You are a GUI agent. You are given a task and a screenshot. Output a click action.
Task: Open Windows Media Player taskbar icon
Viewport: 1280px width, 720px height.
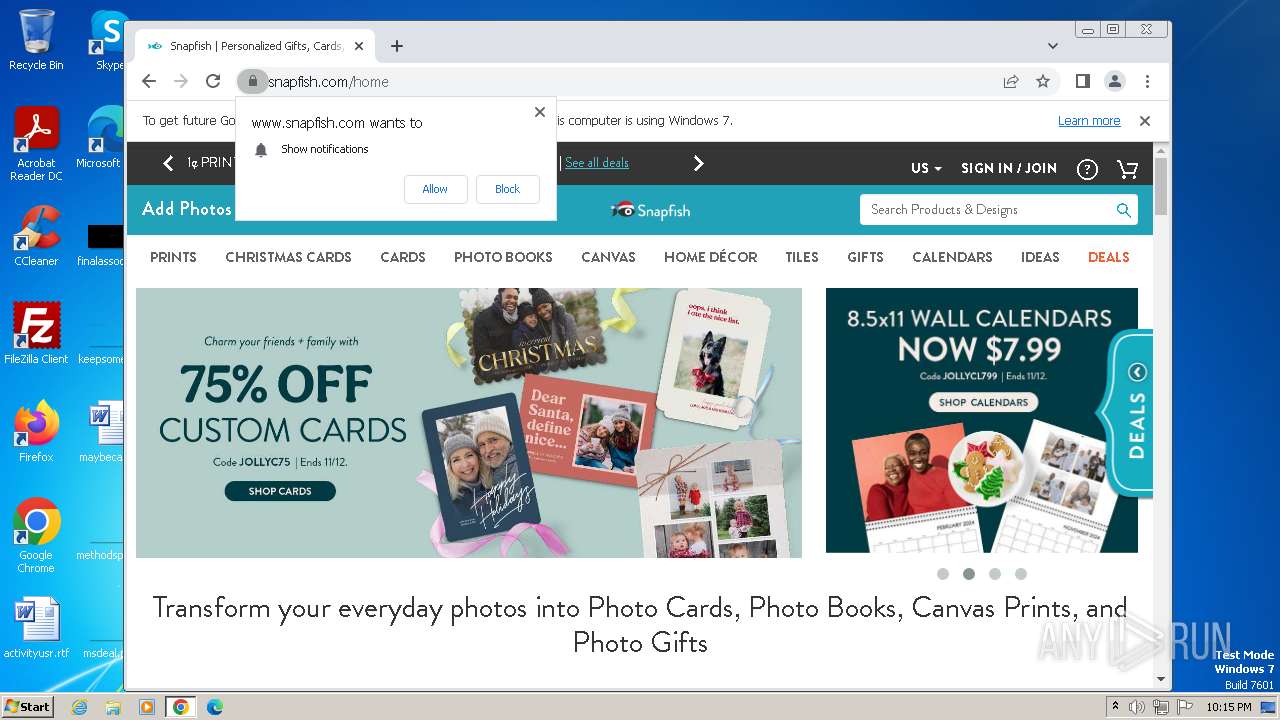146,707
